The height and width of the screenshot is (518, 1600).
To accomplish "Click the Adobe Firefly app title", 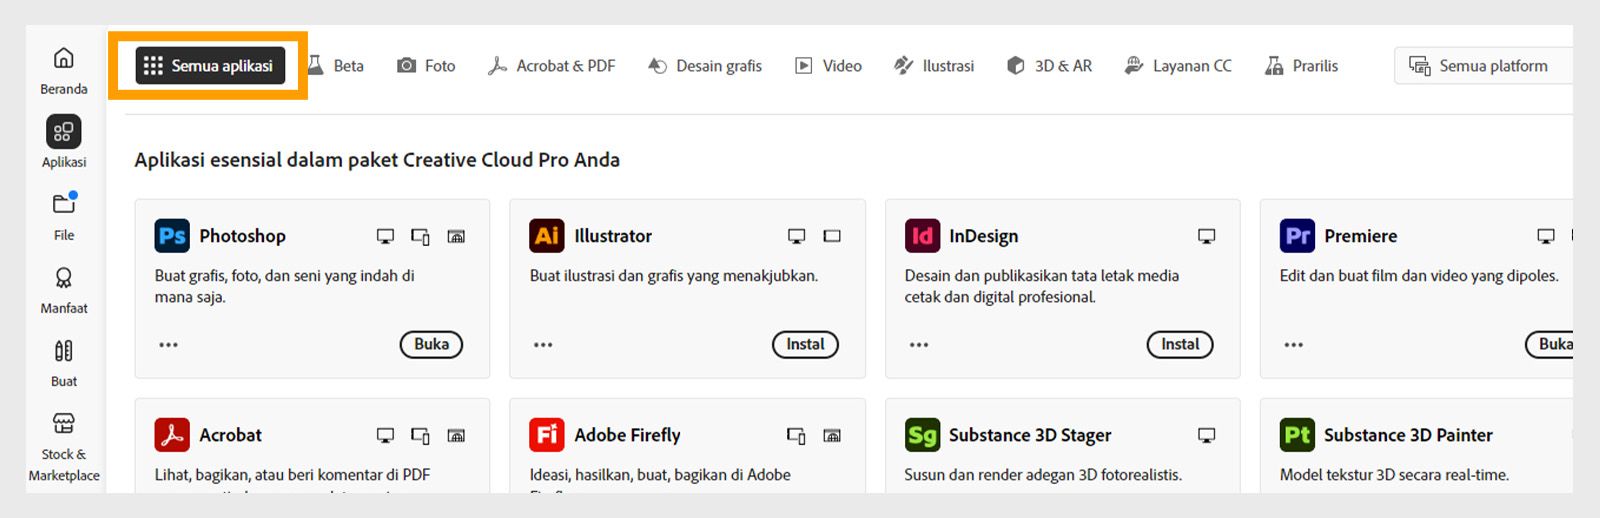I will click(x=627, y=435).
